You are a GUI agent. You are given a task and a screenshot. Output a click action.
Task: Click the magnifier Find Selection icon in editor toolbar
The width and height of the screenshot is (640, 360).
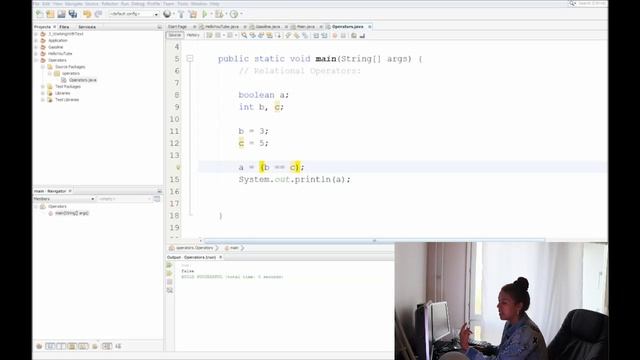click(244, 36)
